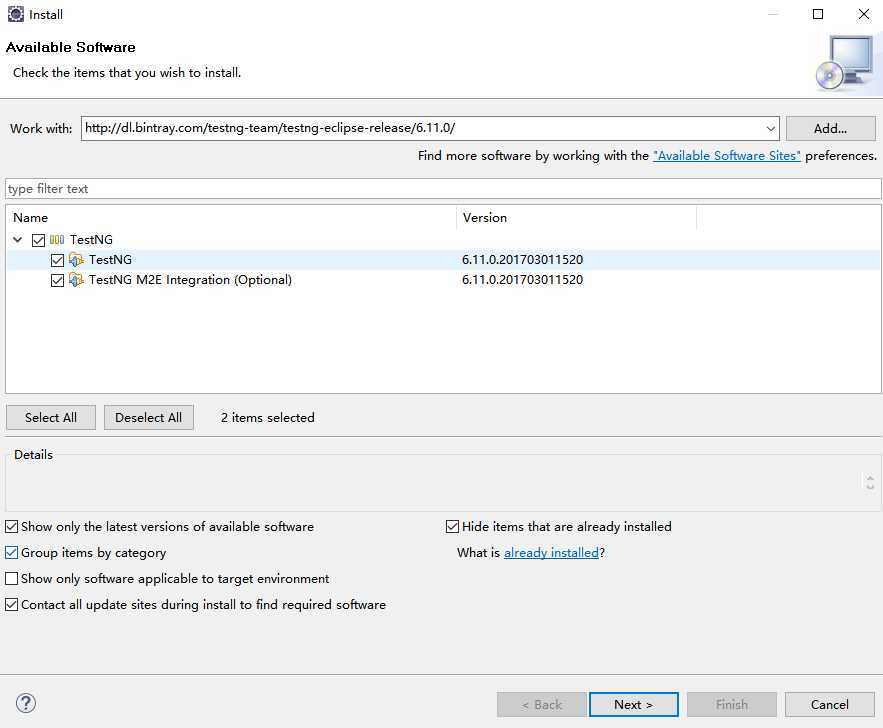Click Select All button

(51, 418)
